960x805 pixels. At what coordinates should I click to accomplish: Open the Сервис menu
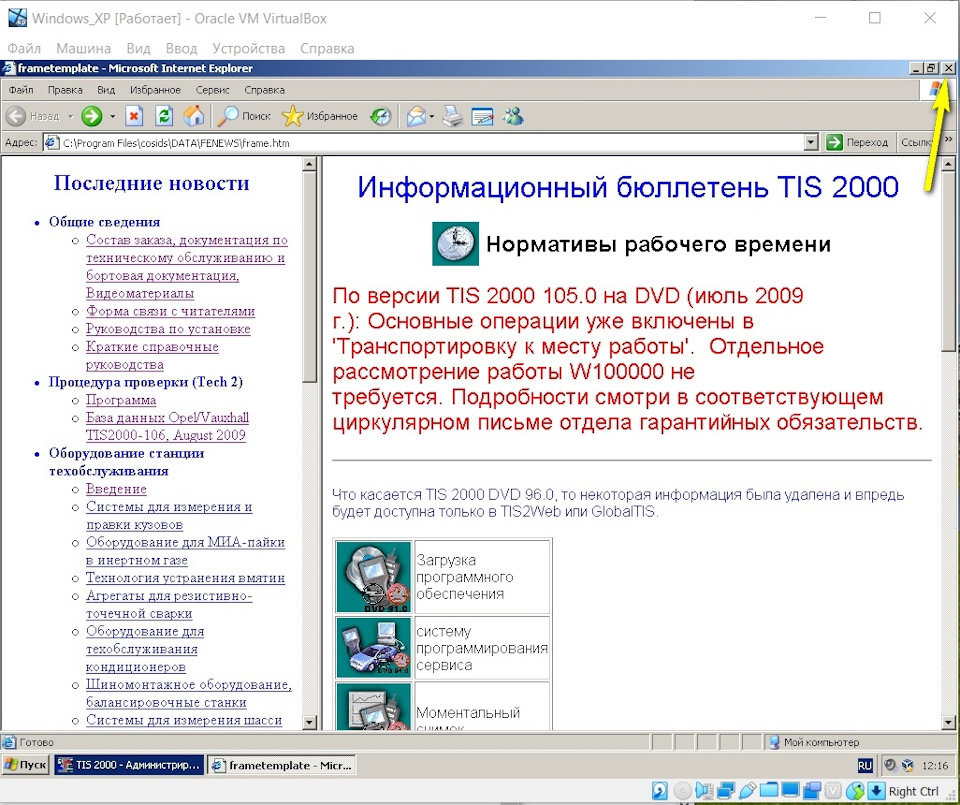pyautogui.click(x=212, y=90)
